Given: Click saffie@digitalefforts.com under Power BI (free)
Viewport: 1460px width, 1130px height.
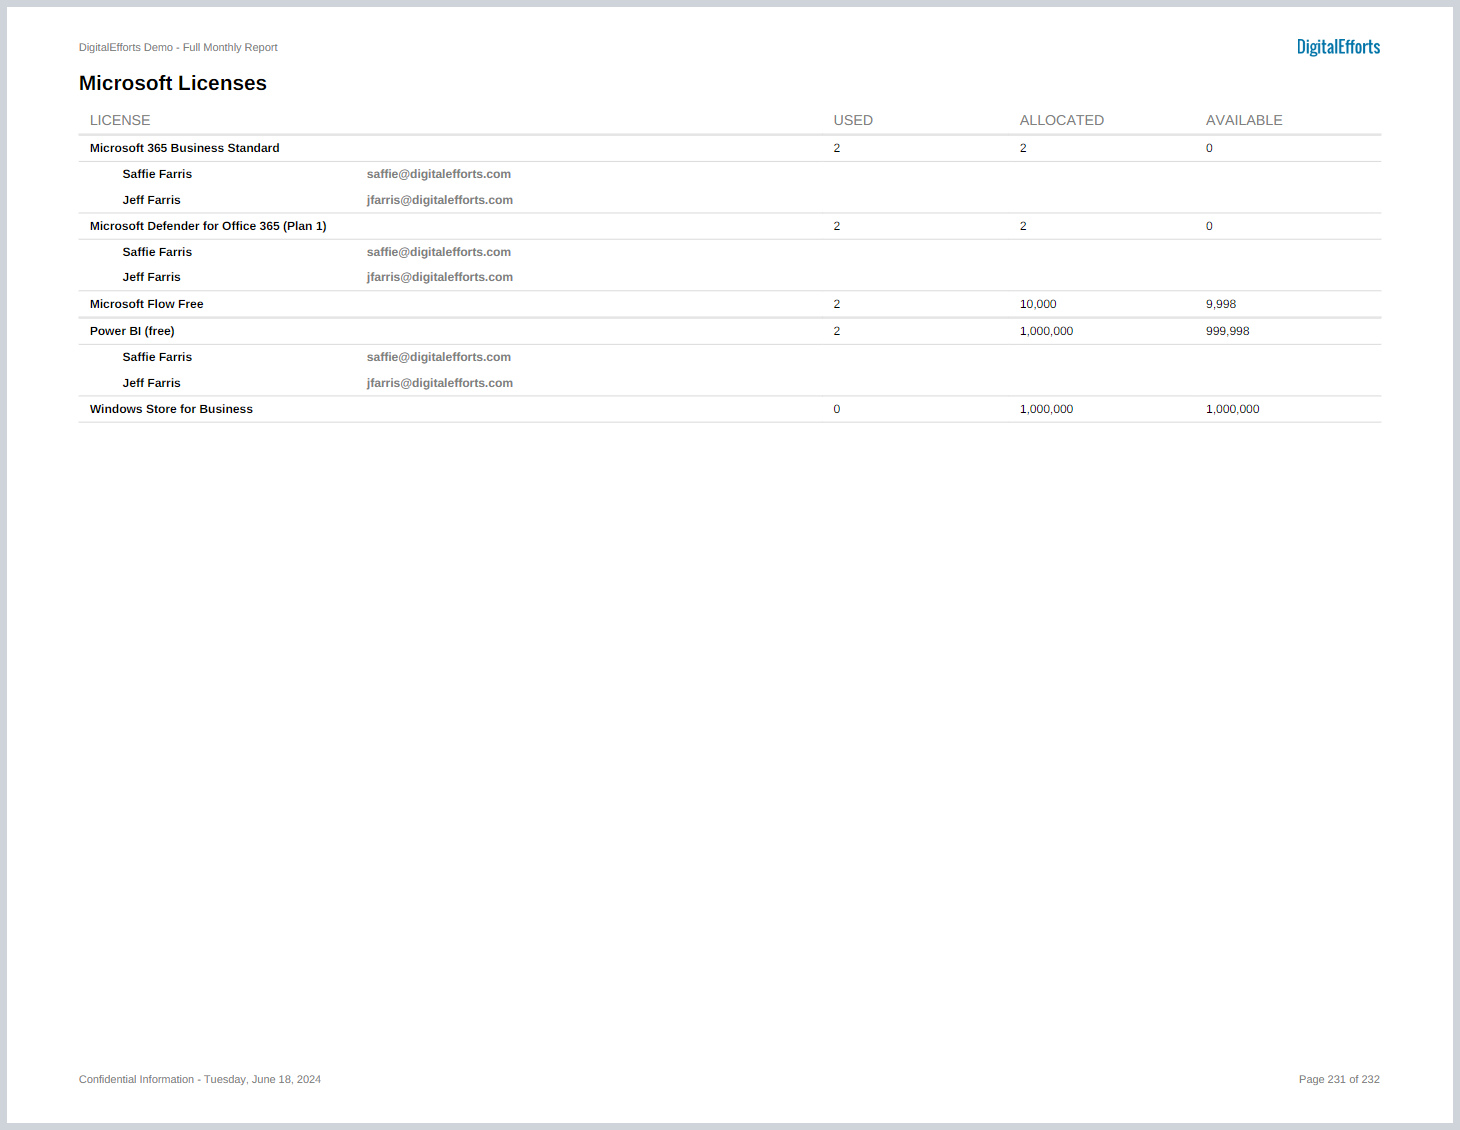Looking at the screenshot, I should click(439, 357).
